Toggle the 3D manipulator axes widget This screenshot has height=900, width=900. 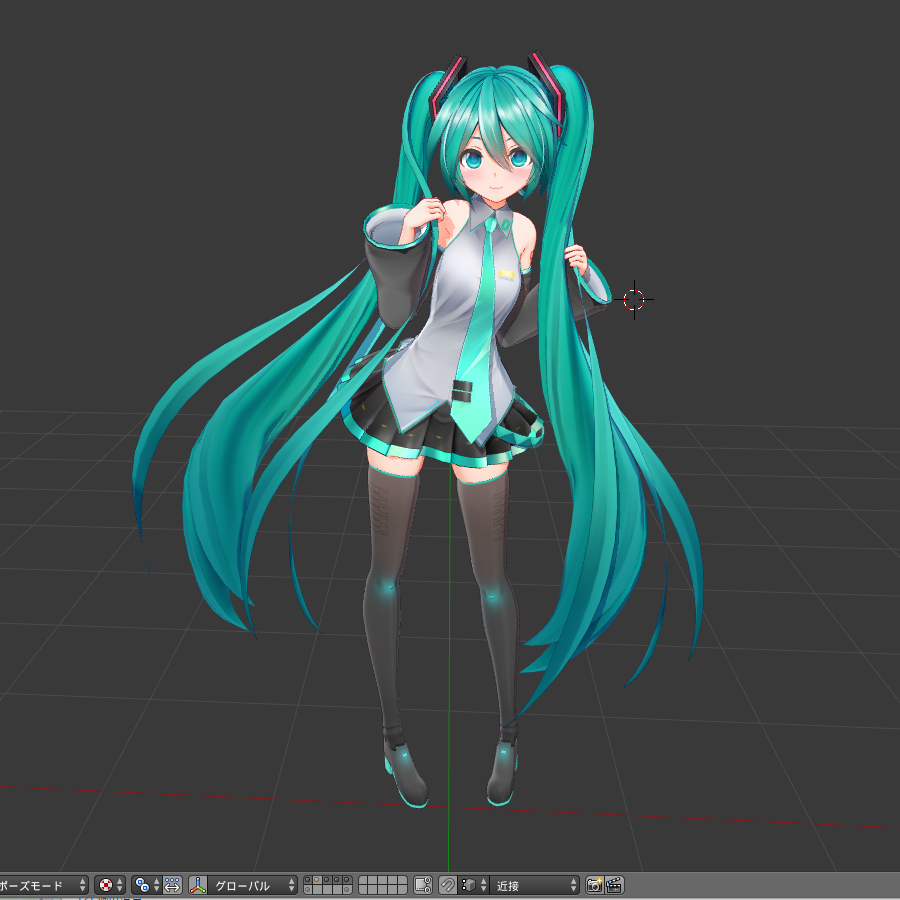pyautogui.click(x=197, y=885)
